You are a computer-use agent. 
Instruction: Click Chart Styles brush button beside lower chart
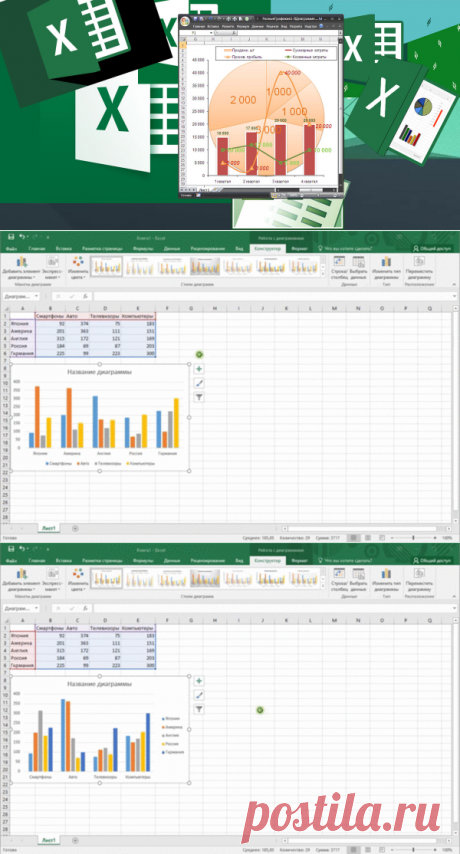pyautogui.click(x=199, y=695)
